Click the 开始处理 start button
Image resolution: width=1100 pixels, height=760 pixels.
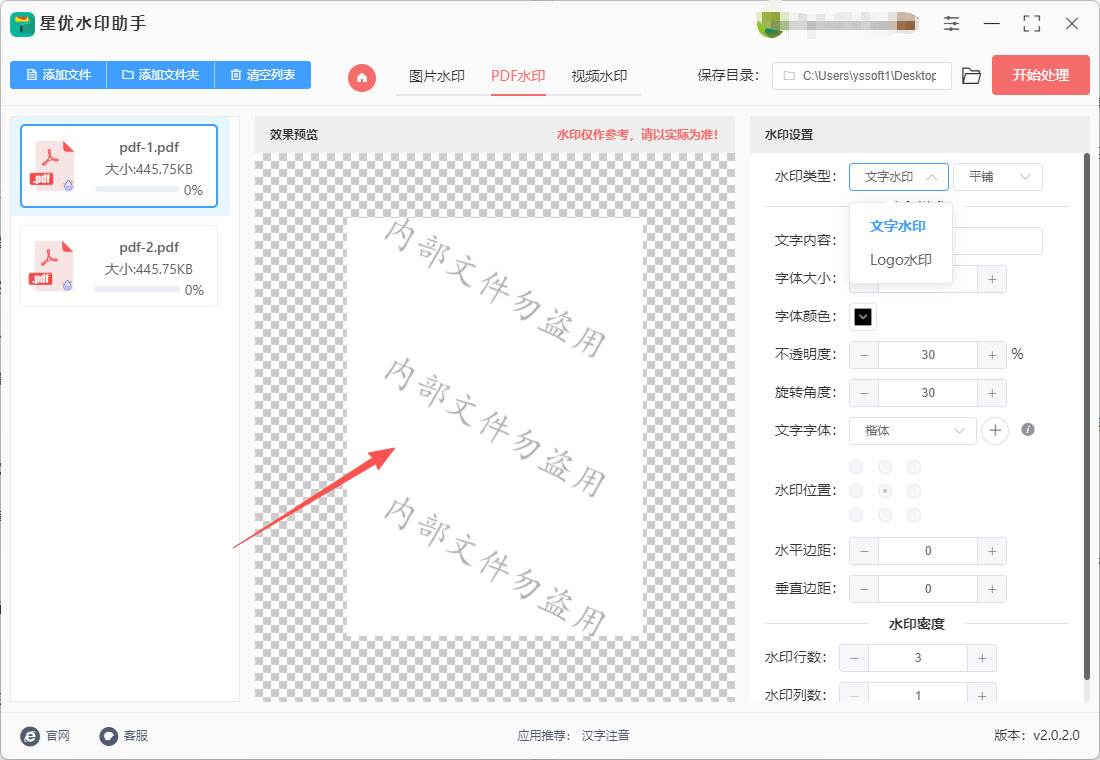click(x=1040, y=75)
